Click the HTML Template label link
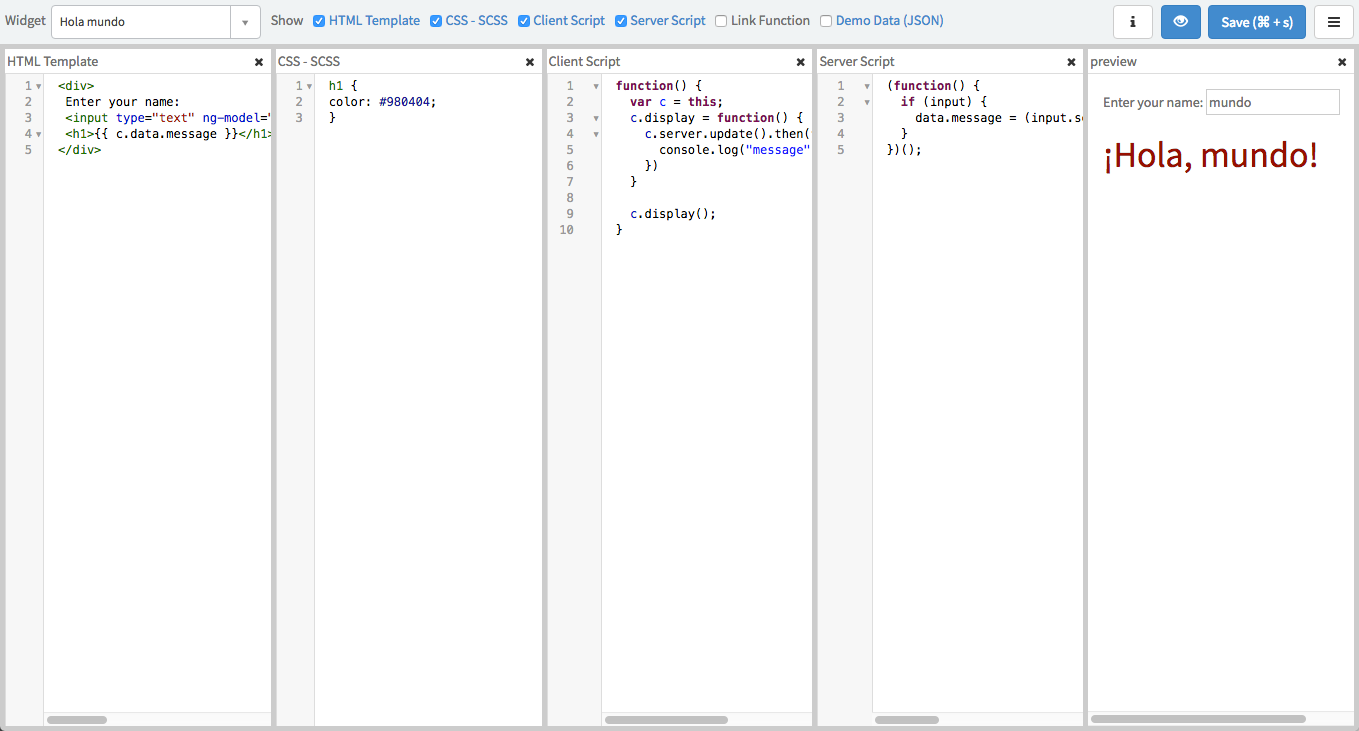This screenshot has width=1359, height=731. (x=374, y=21)
